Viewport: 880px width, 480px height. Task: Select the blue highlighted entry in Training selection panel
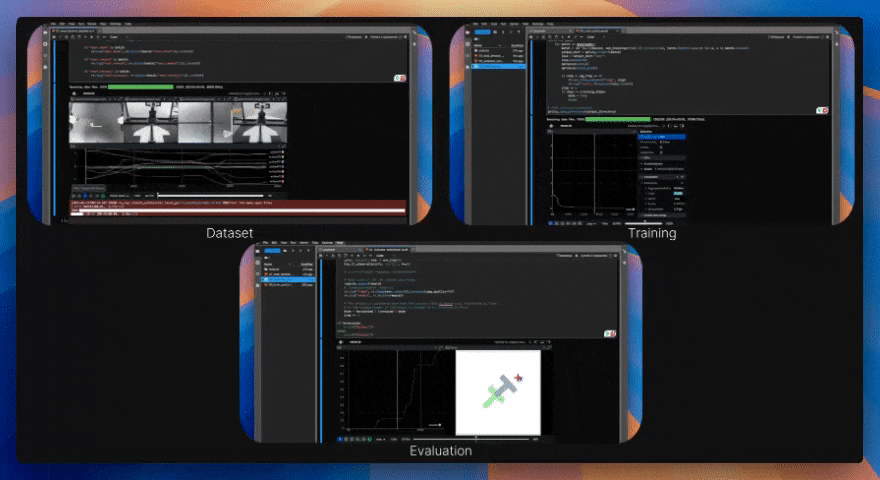[662, 136]
